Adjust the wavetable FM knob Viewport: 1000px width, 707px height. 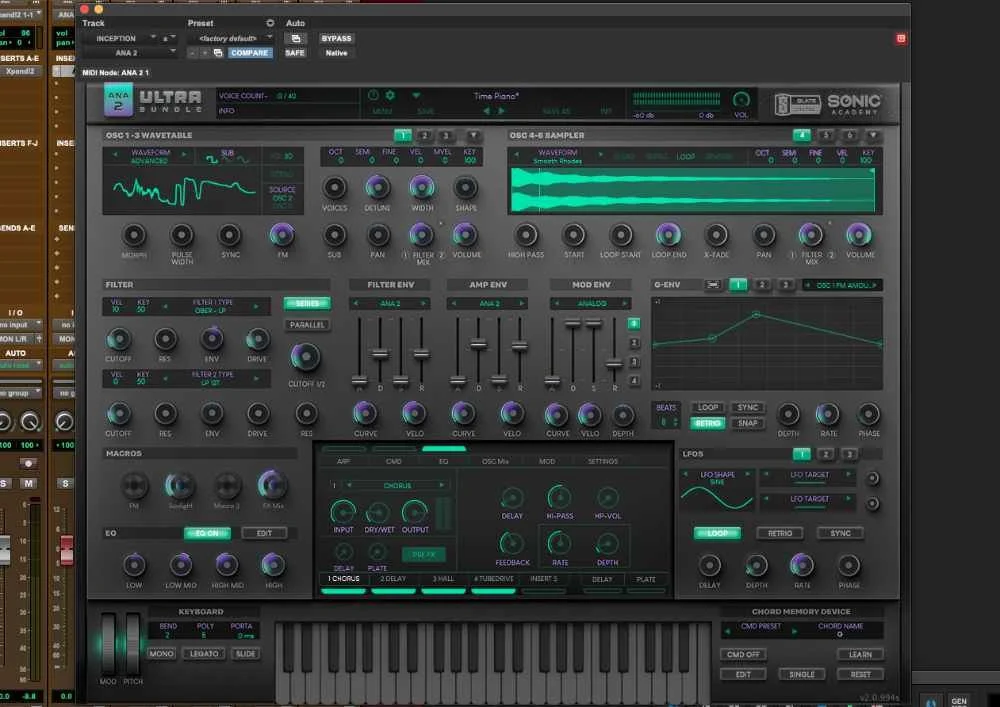pyautogui.click(x=282, y=236)
